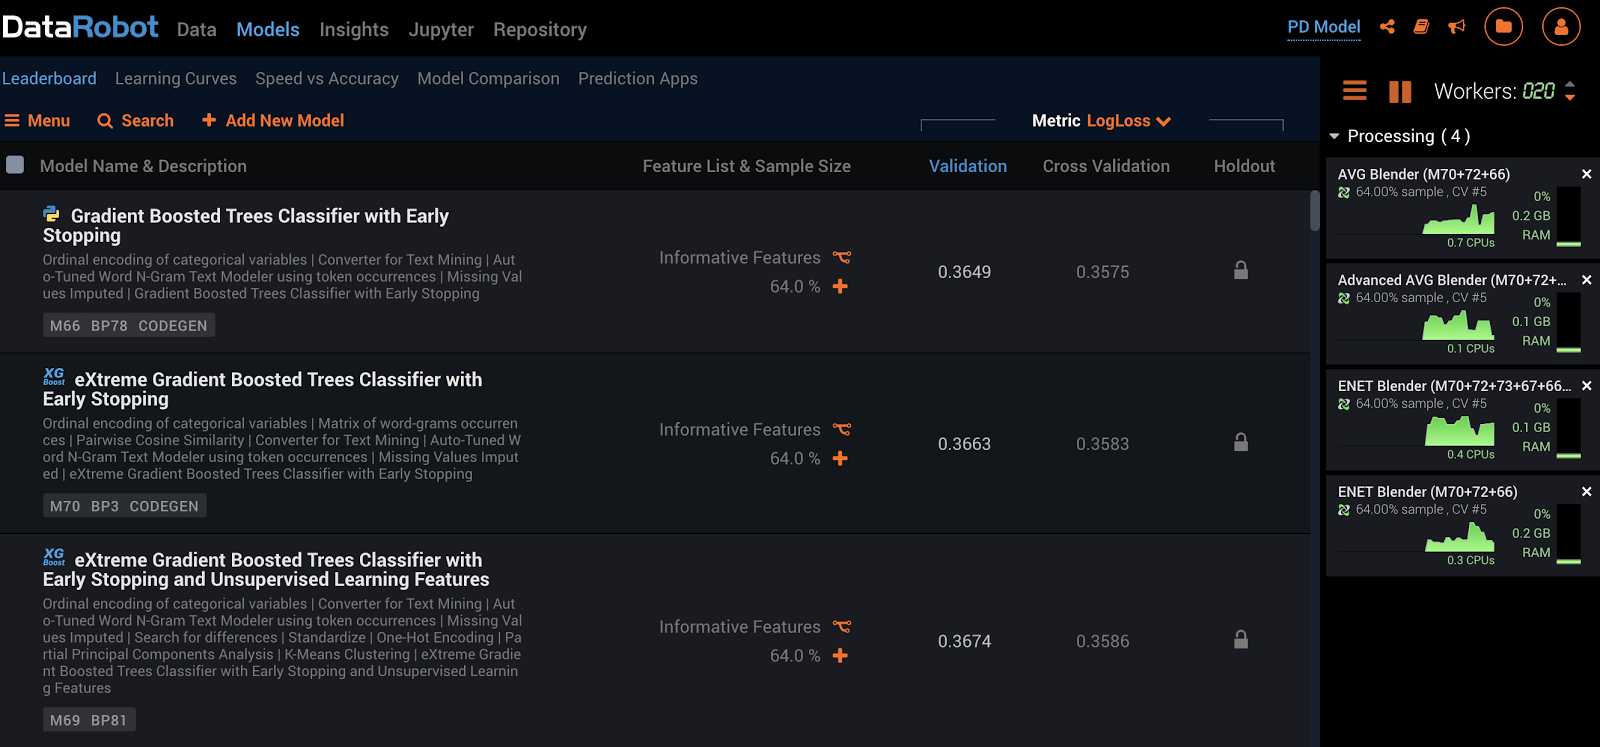Click feature list icon for M66 model
The height and width of the screenshot is (747, 1600).
(842, 257)
